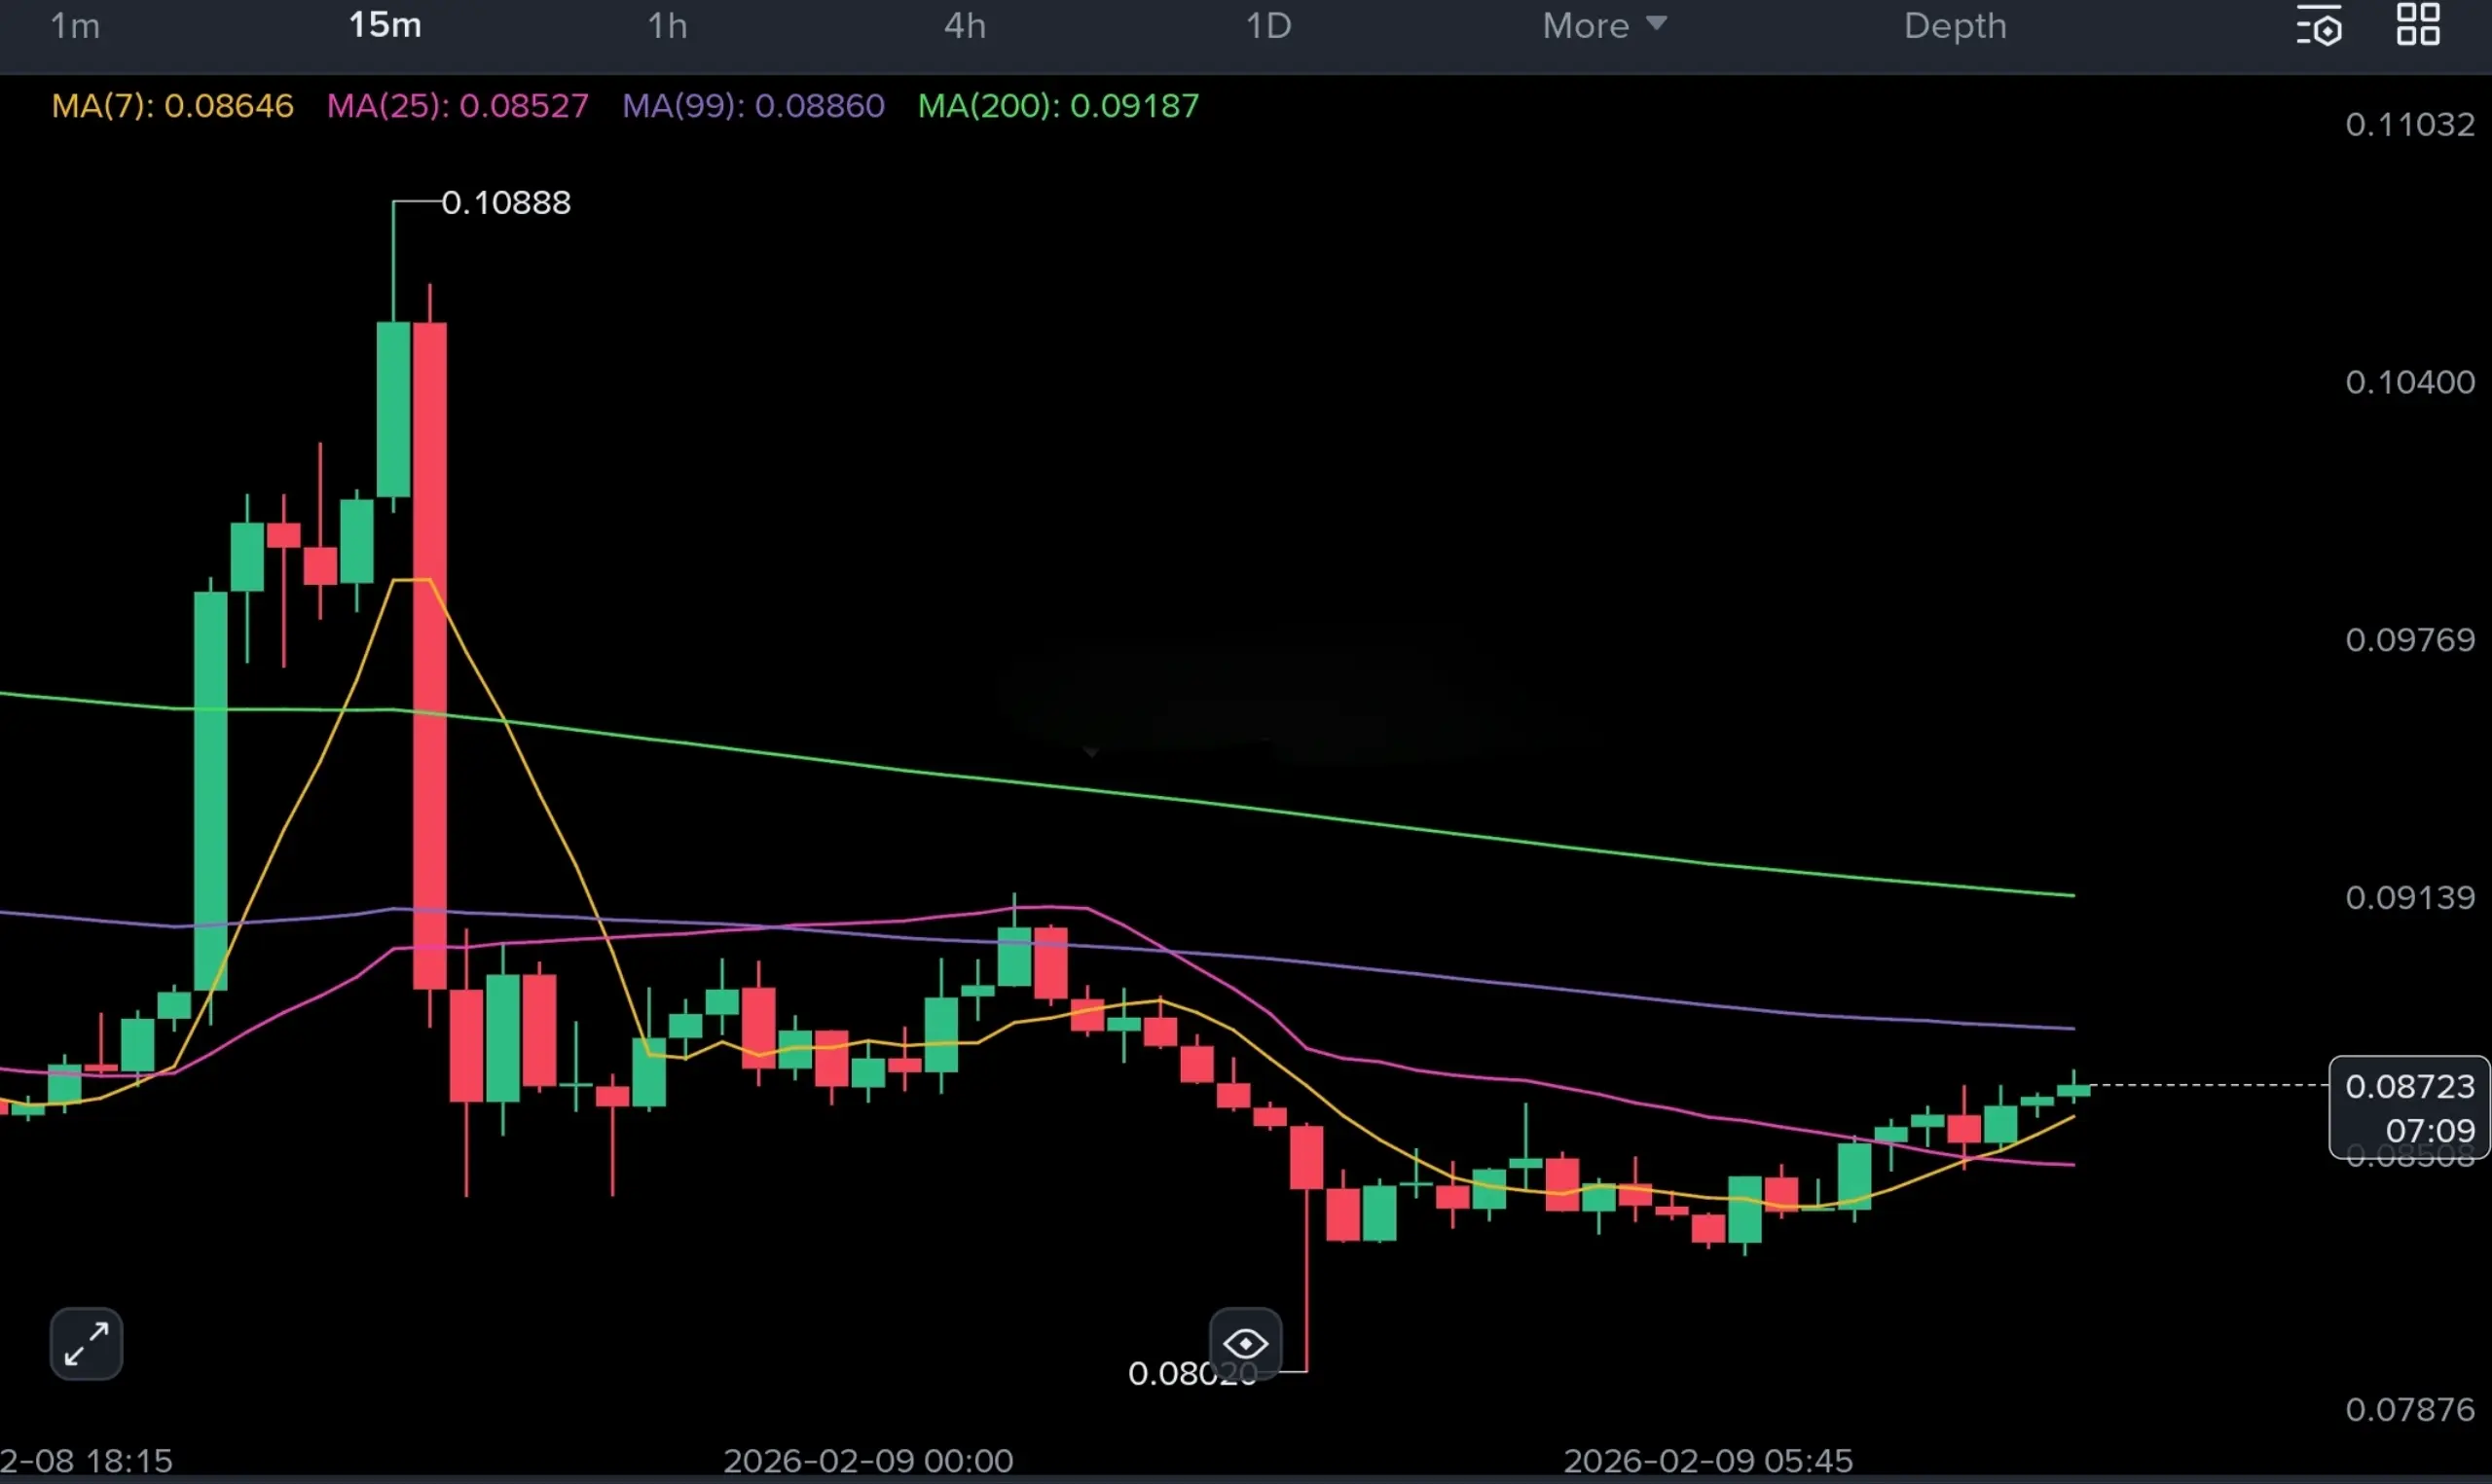
Task: Click the MA(99) indicator label
Action: [x=753, y=106]
